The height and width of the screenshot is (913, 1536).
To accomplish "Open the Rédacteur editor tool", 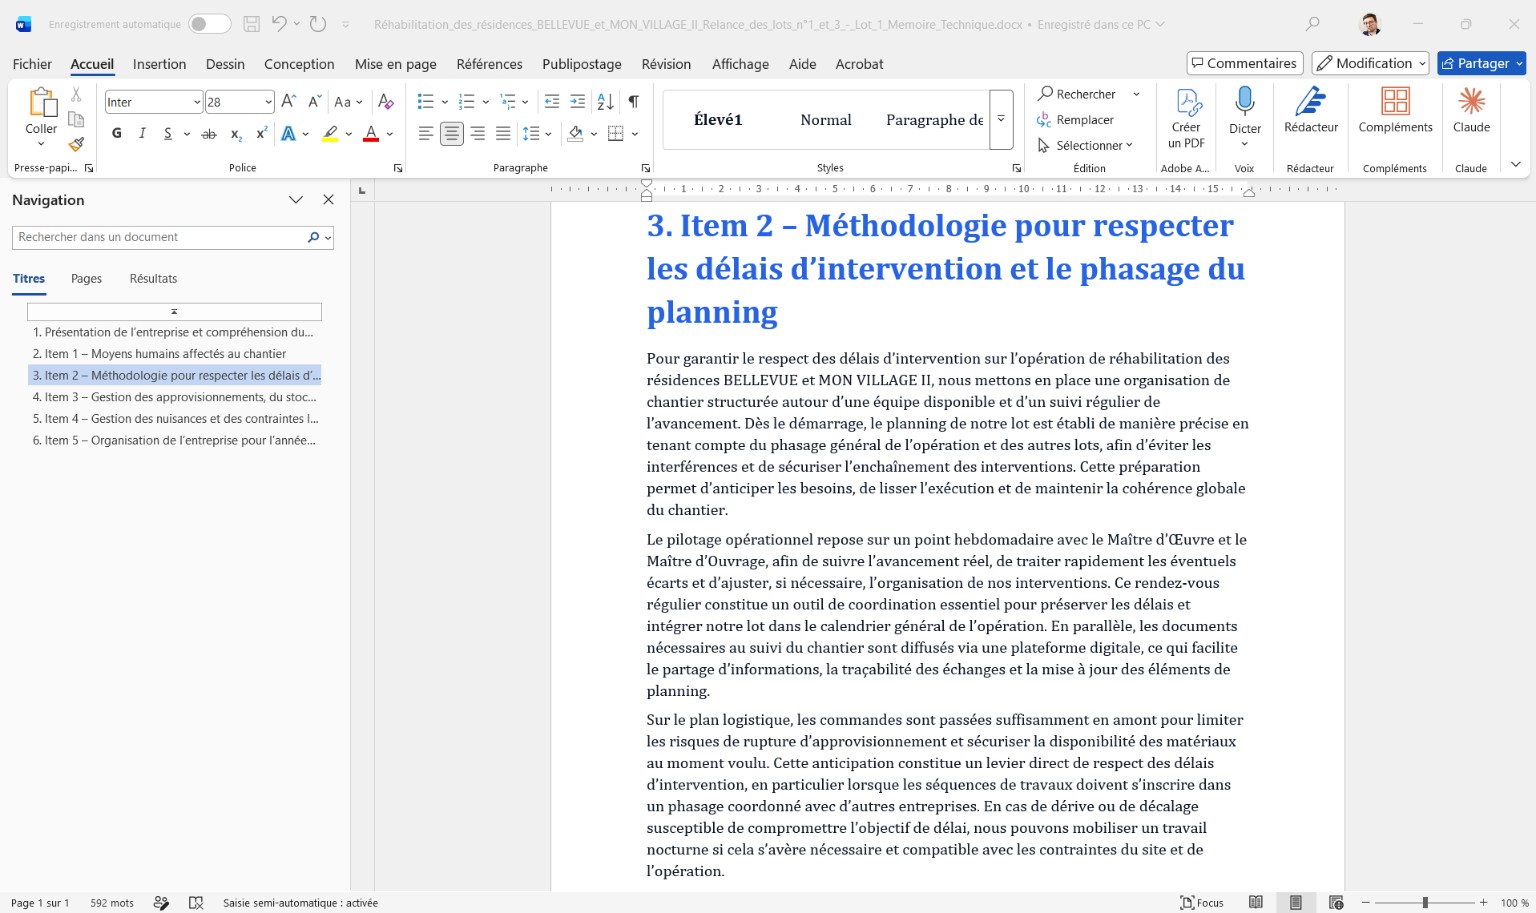I will pyautogui.click(x=1311, y=110).
